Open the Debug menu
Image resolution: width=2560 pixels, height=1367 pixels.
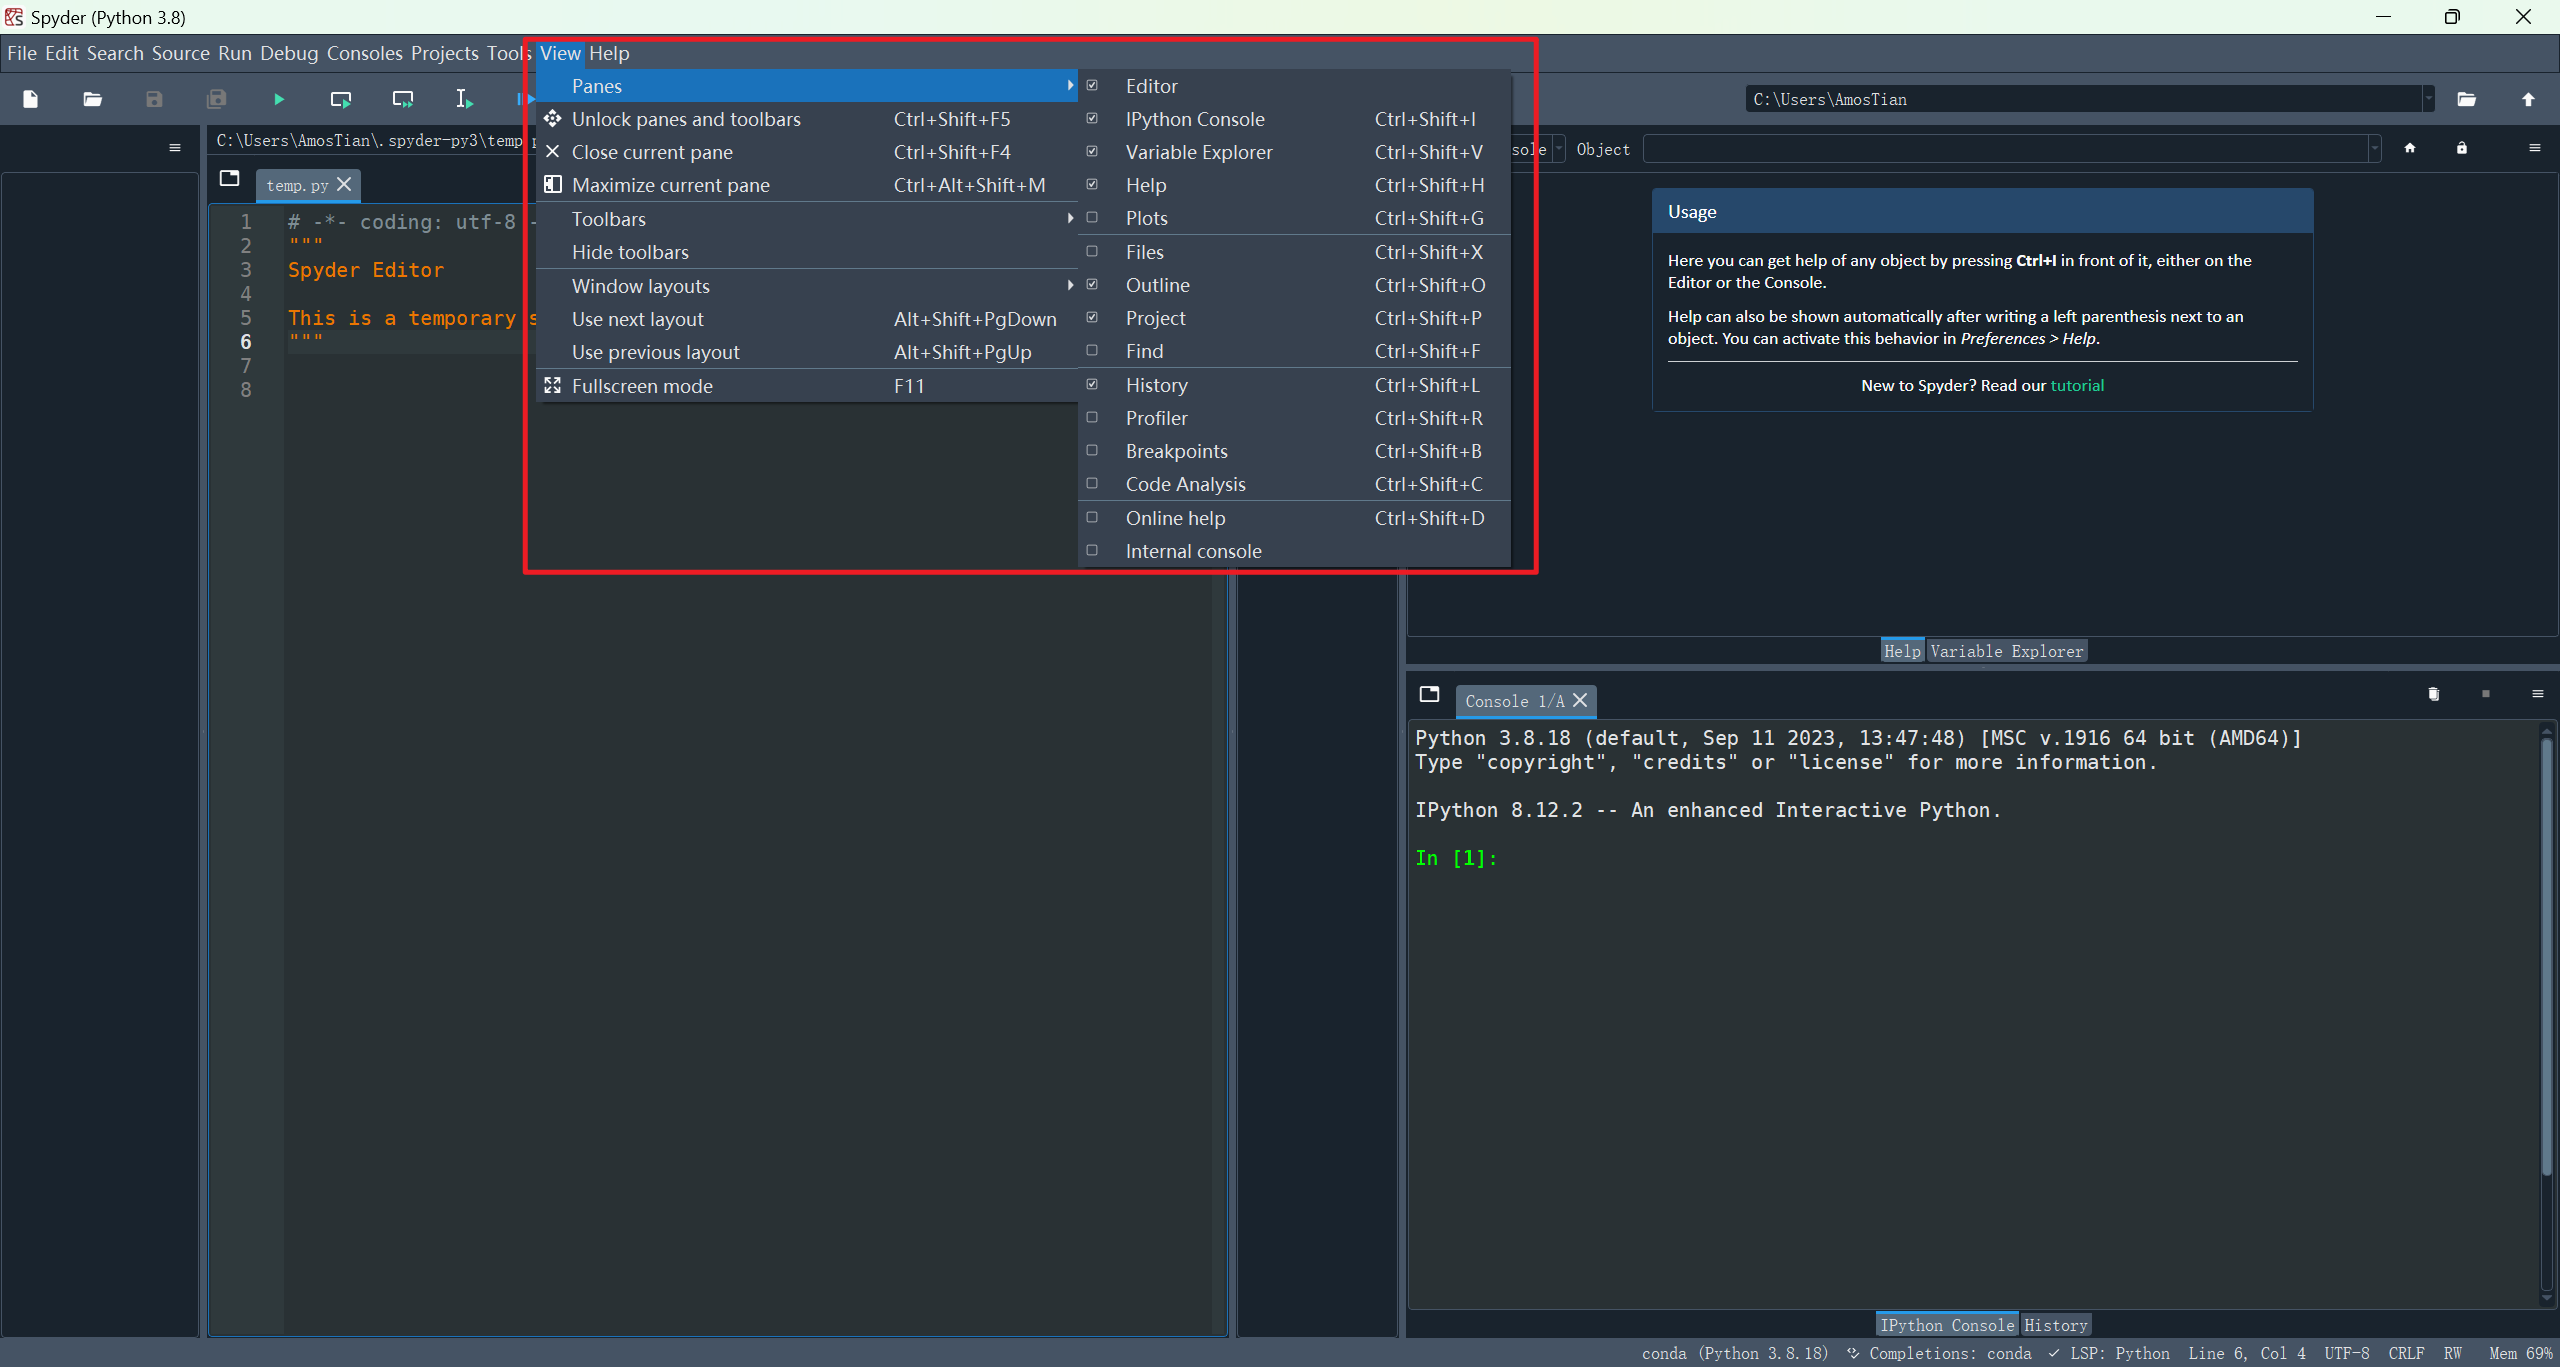[289, 53]
